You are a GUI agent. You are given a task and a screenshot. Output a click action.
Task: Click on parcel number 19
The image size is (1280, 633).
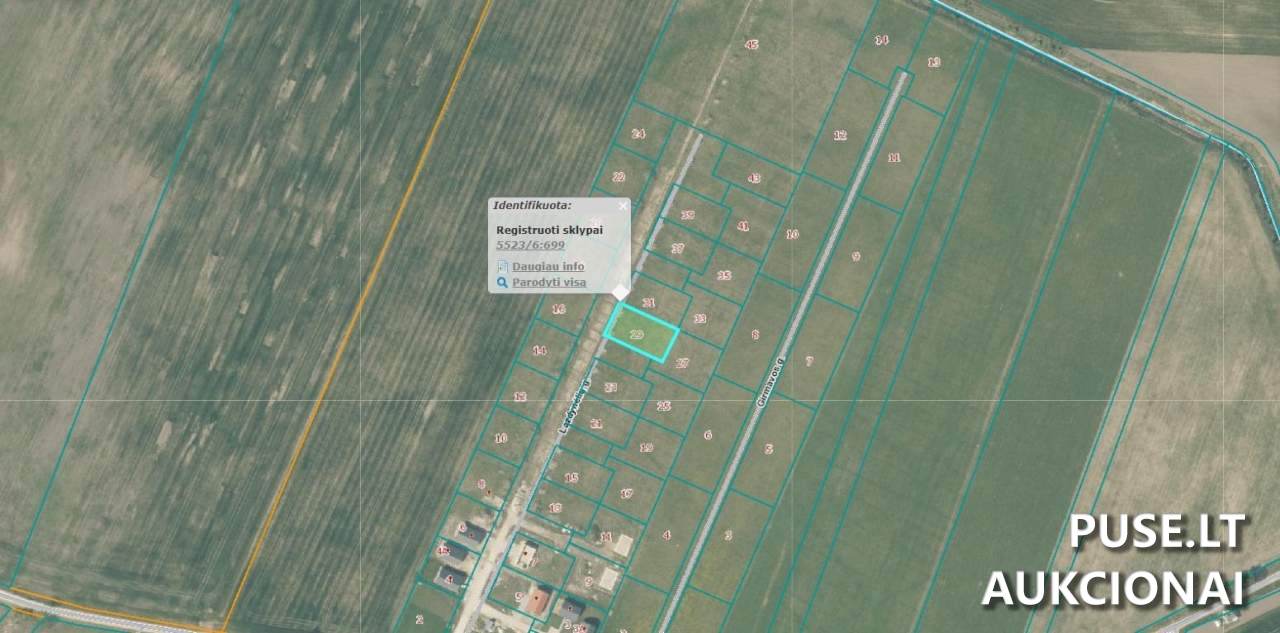click(646, 448)
